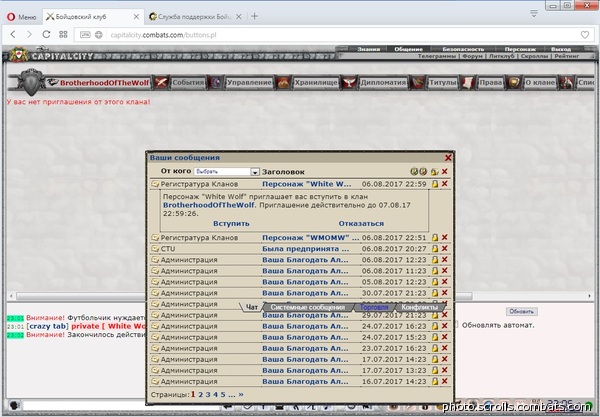Screen dimensions: 600x417
Task: Open message titled Персонаж "WMOMW"
Action: [x=310, y=238]
